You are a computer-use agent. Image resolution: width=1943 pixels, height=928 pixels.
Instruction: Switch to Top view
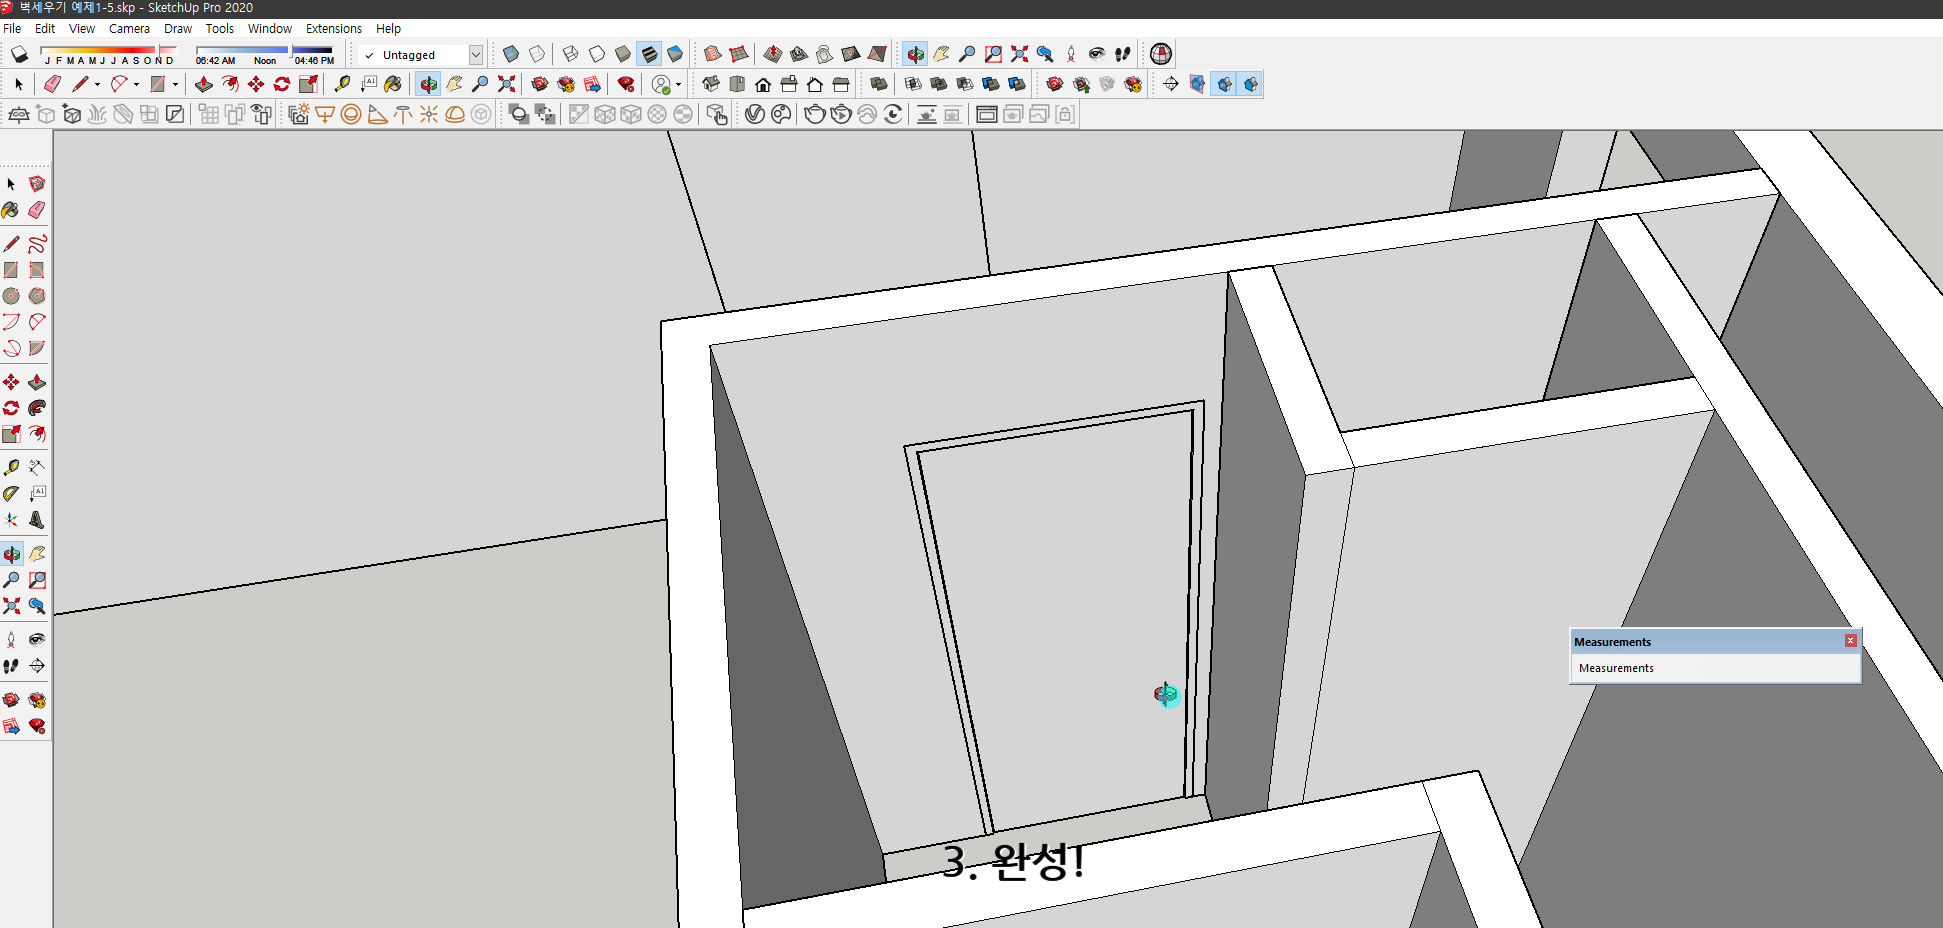pos(737,84)
